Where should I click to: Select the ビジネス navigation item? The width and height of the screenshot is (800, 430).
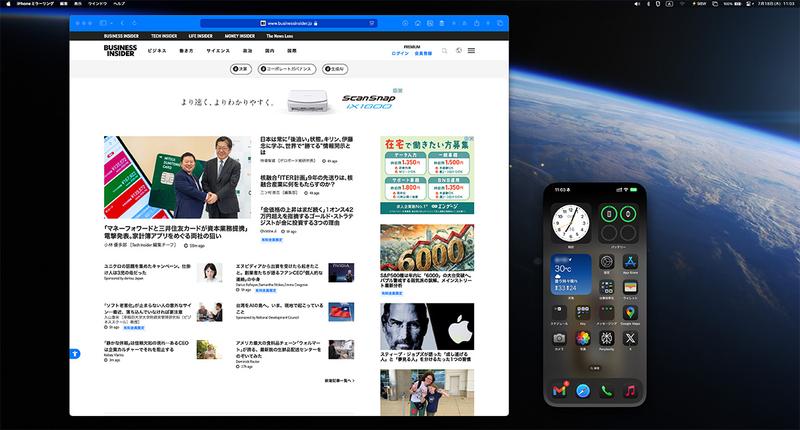click(157, 51)
